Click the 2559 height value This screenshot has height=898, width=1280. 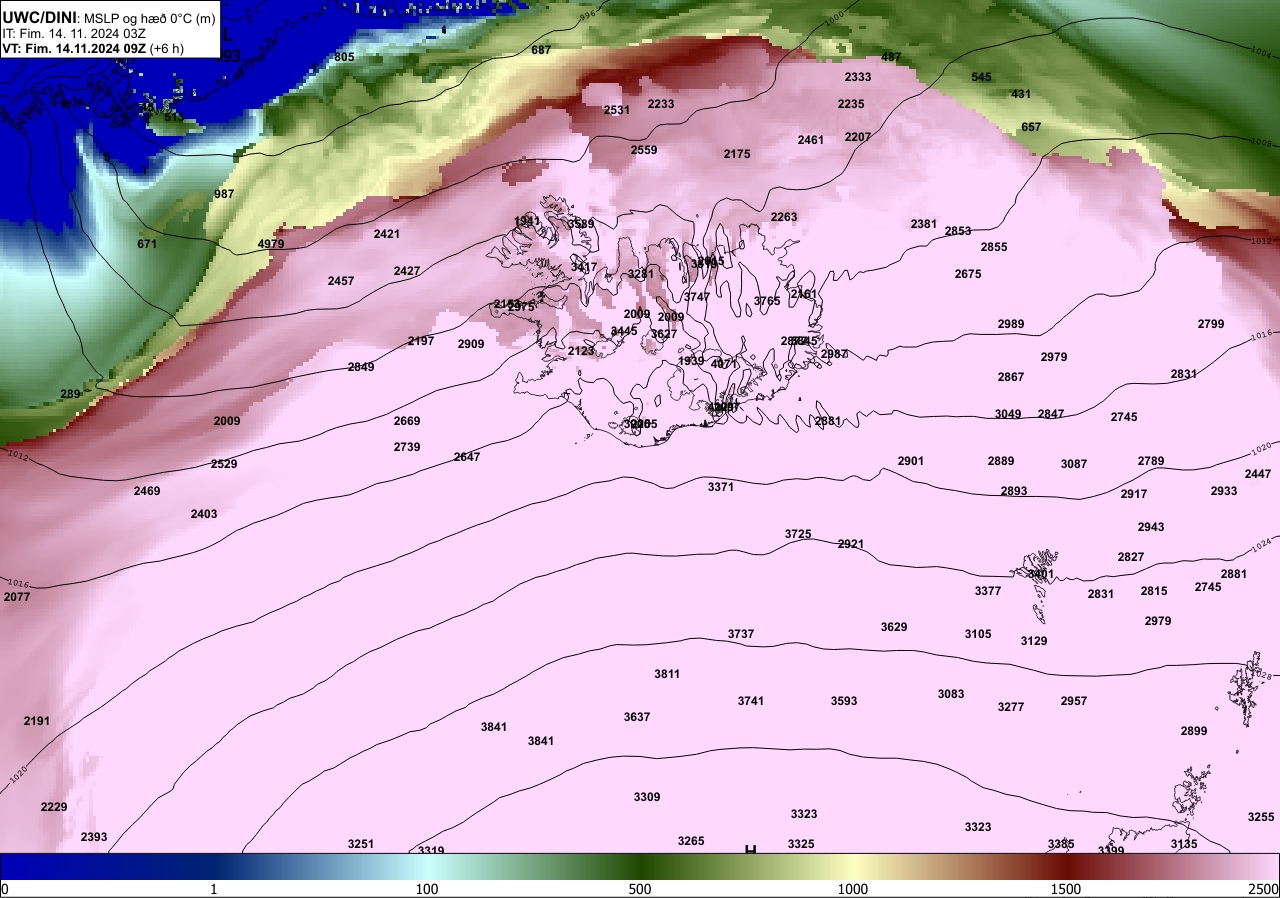[x=644, y=150]
